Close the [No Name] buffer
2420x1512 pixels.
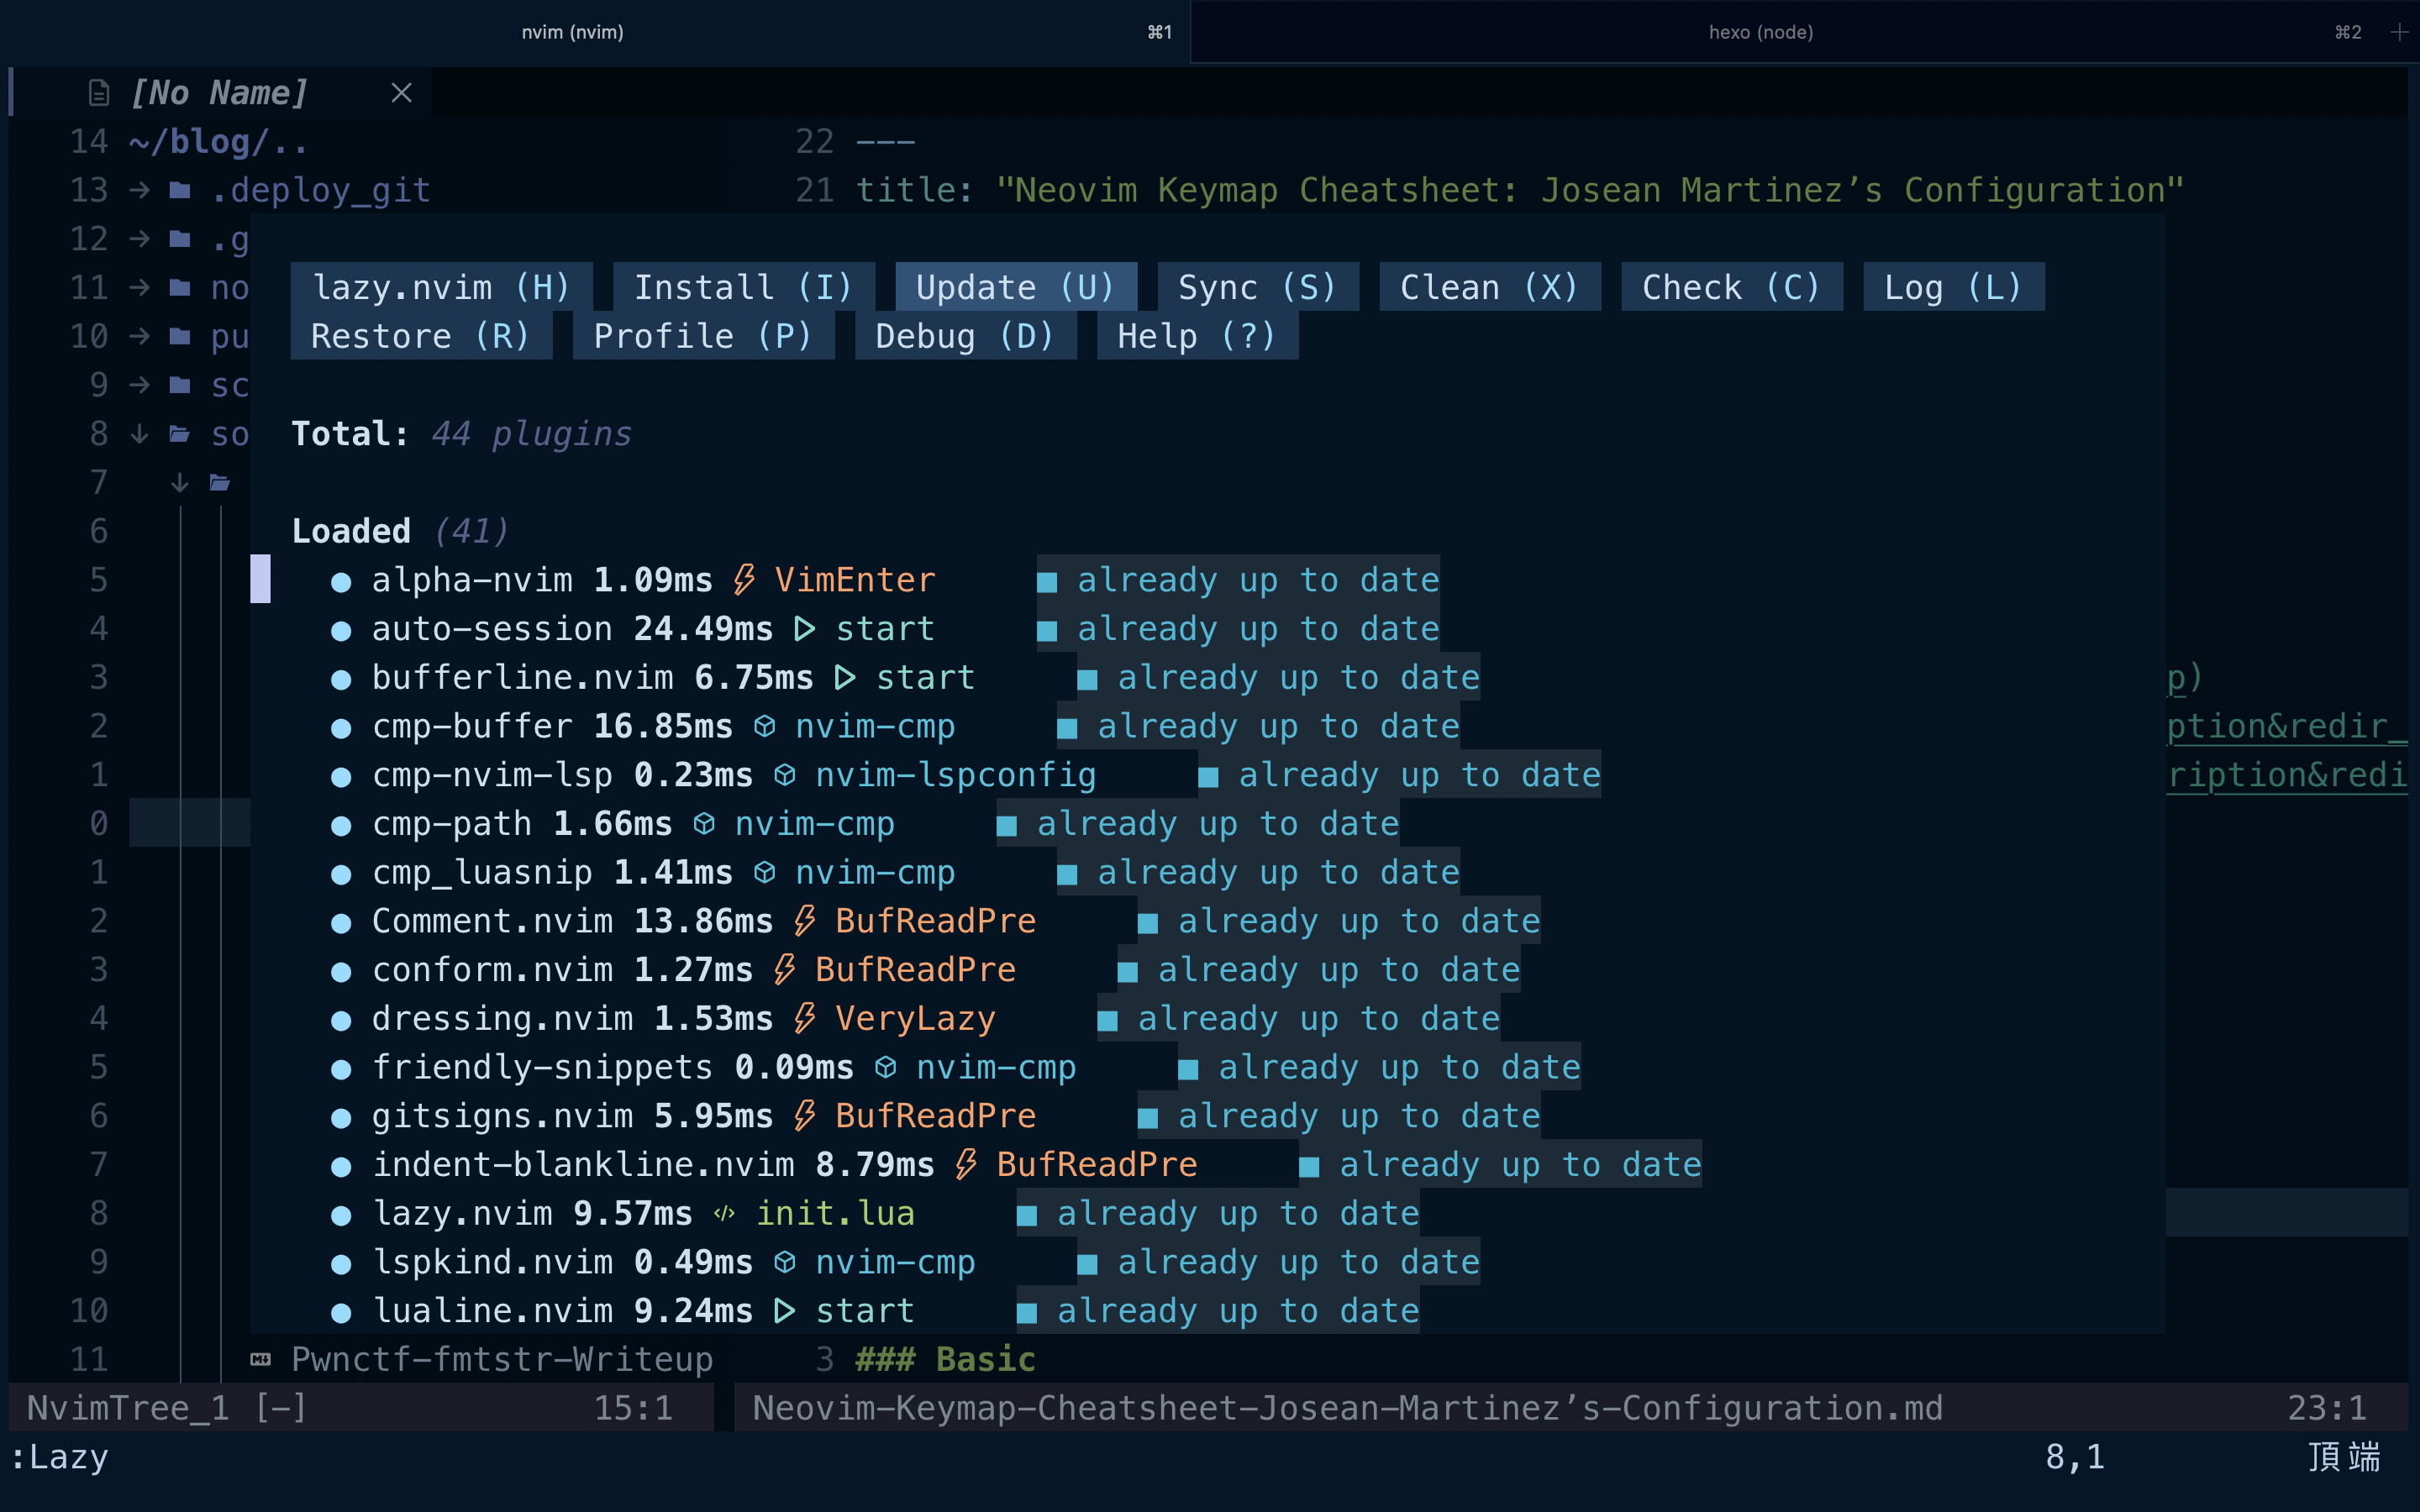click(x=401, y=93)
